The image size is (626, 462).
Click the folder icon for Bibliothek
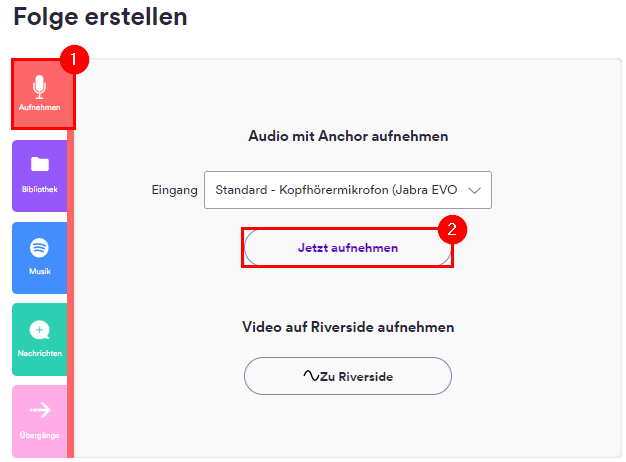tap(39, 166)
